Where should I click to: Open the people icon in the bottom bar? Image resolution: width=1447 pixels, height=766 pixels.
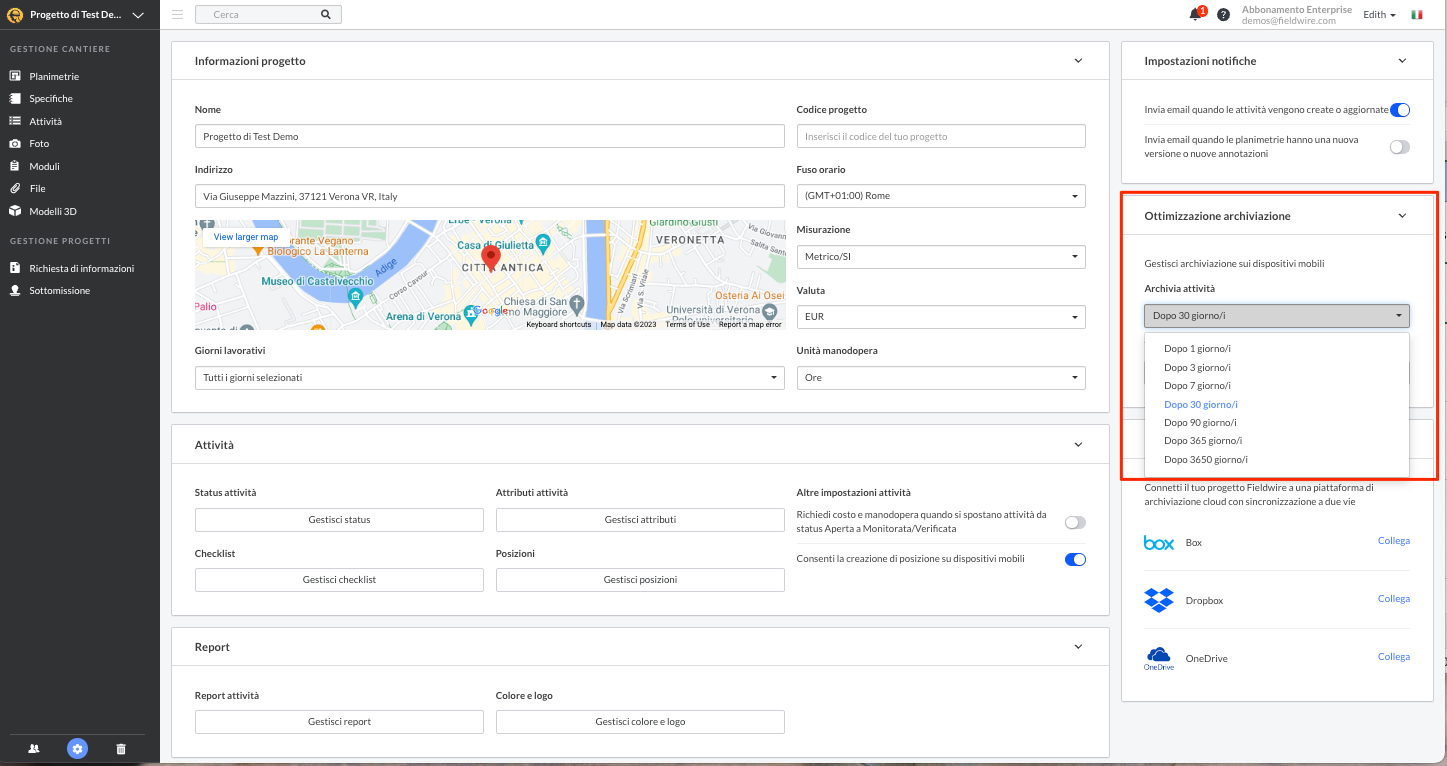(x=34, y=748)
